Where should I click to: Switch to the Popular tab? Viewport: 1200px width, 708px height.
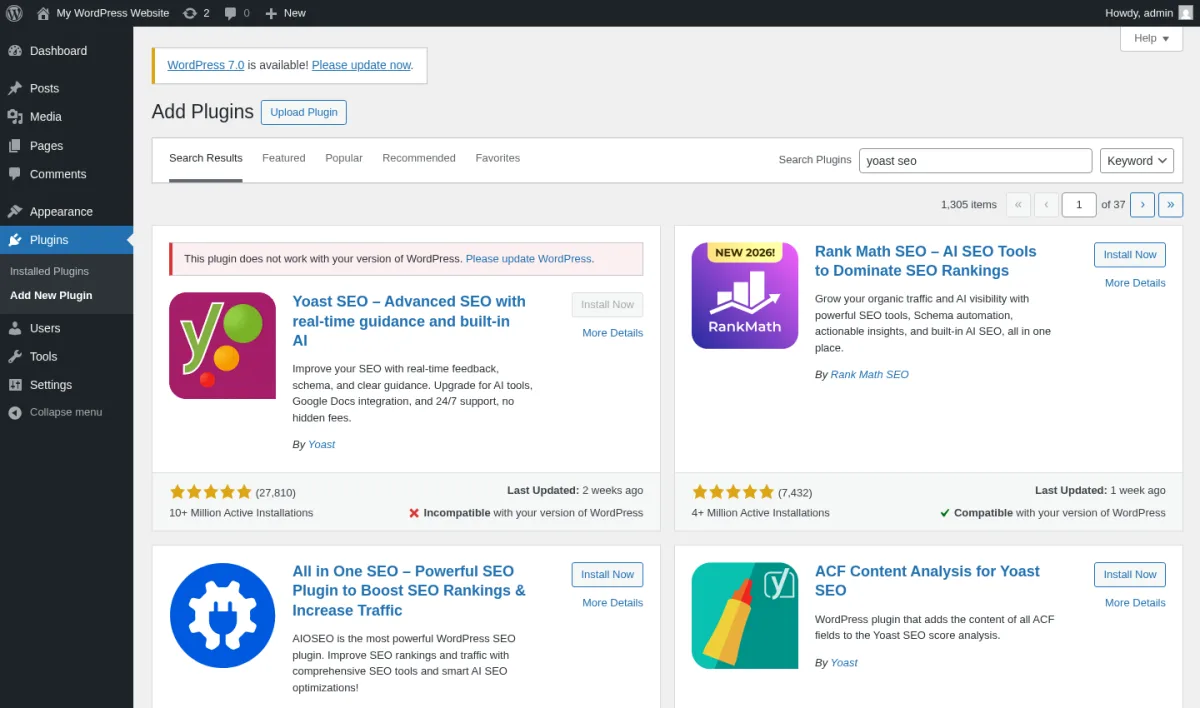pyautogui.click(x=344, y=158)
